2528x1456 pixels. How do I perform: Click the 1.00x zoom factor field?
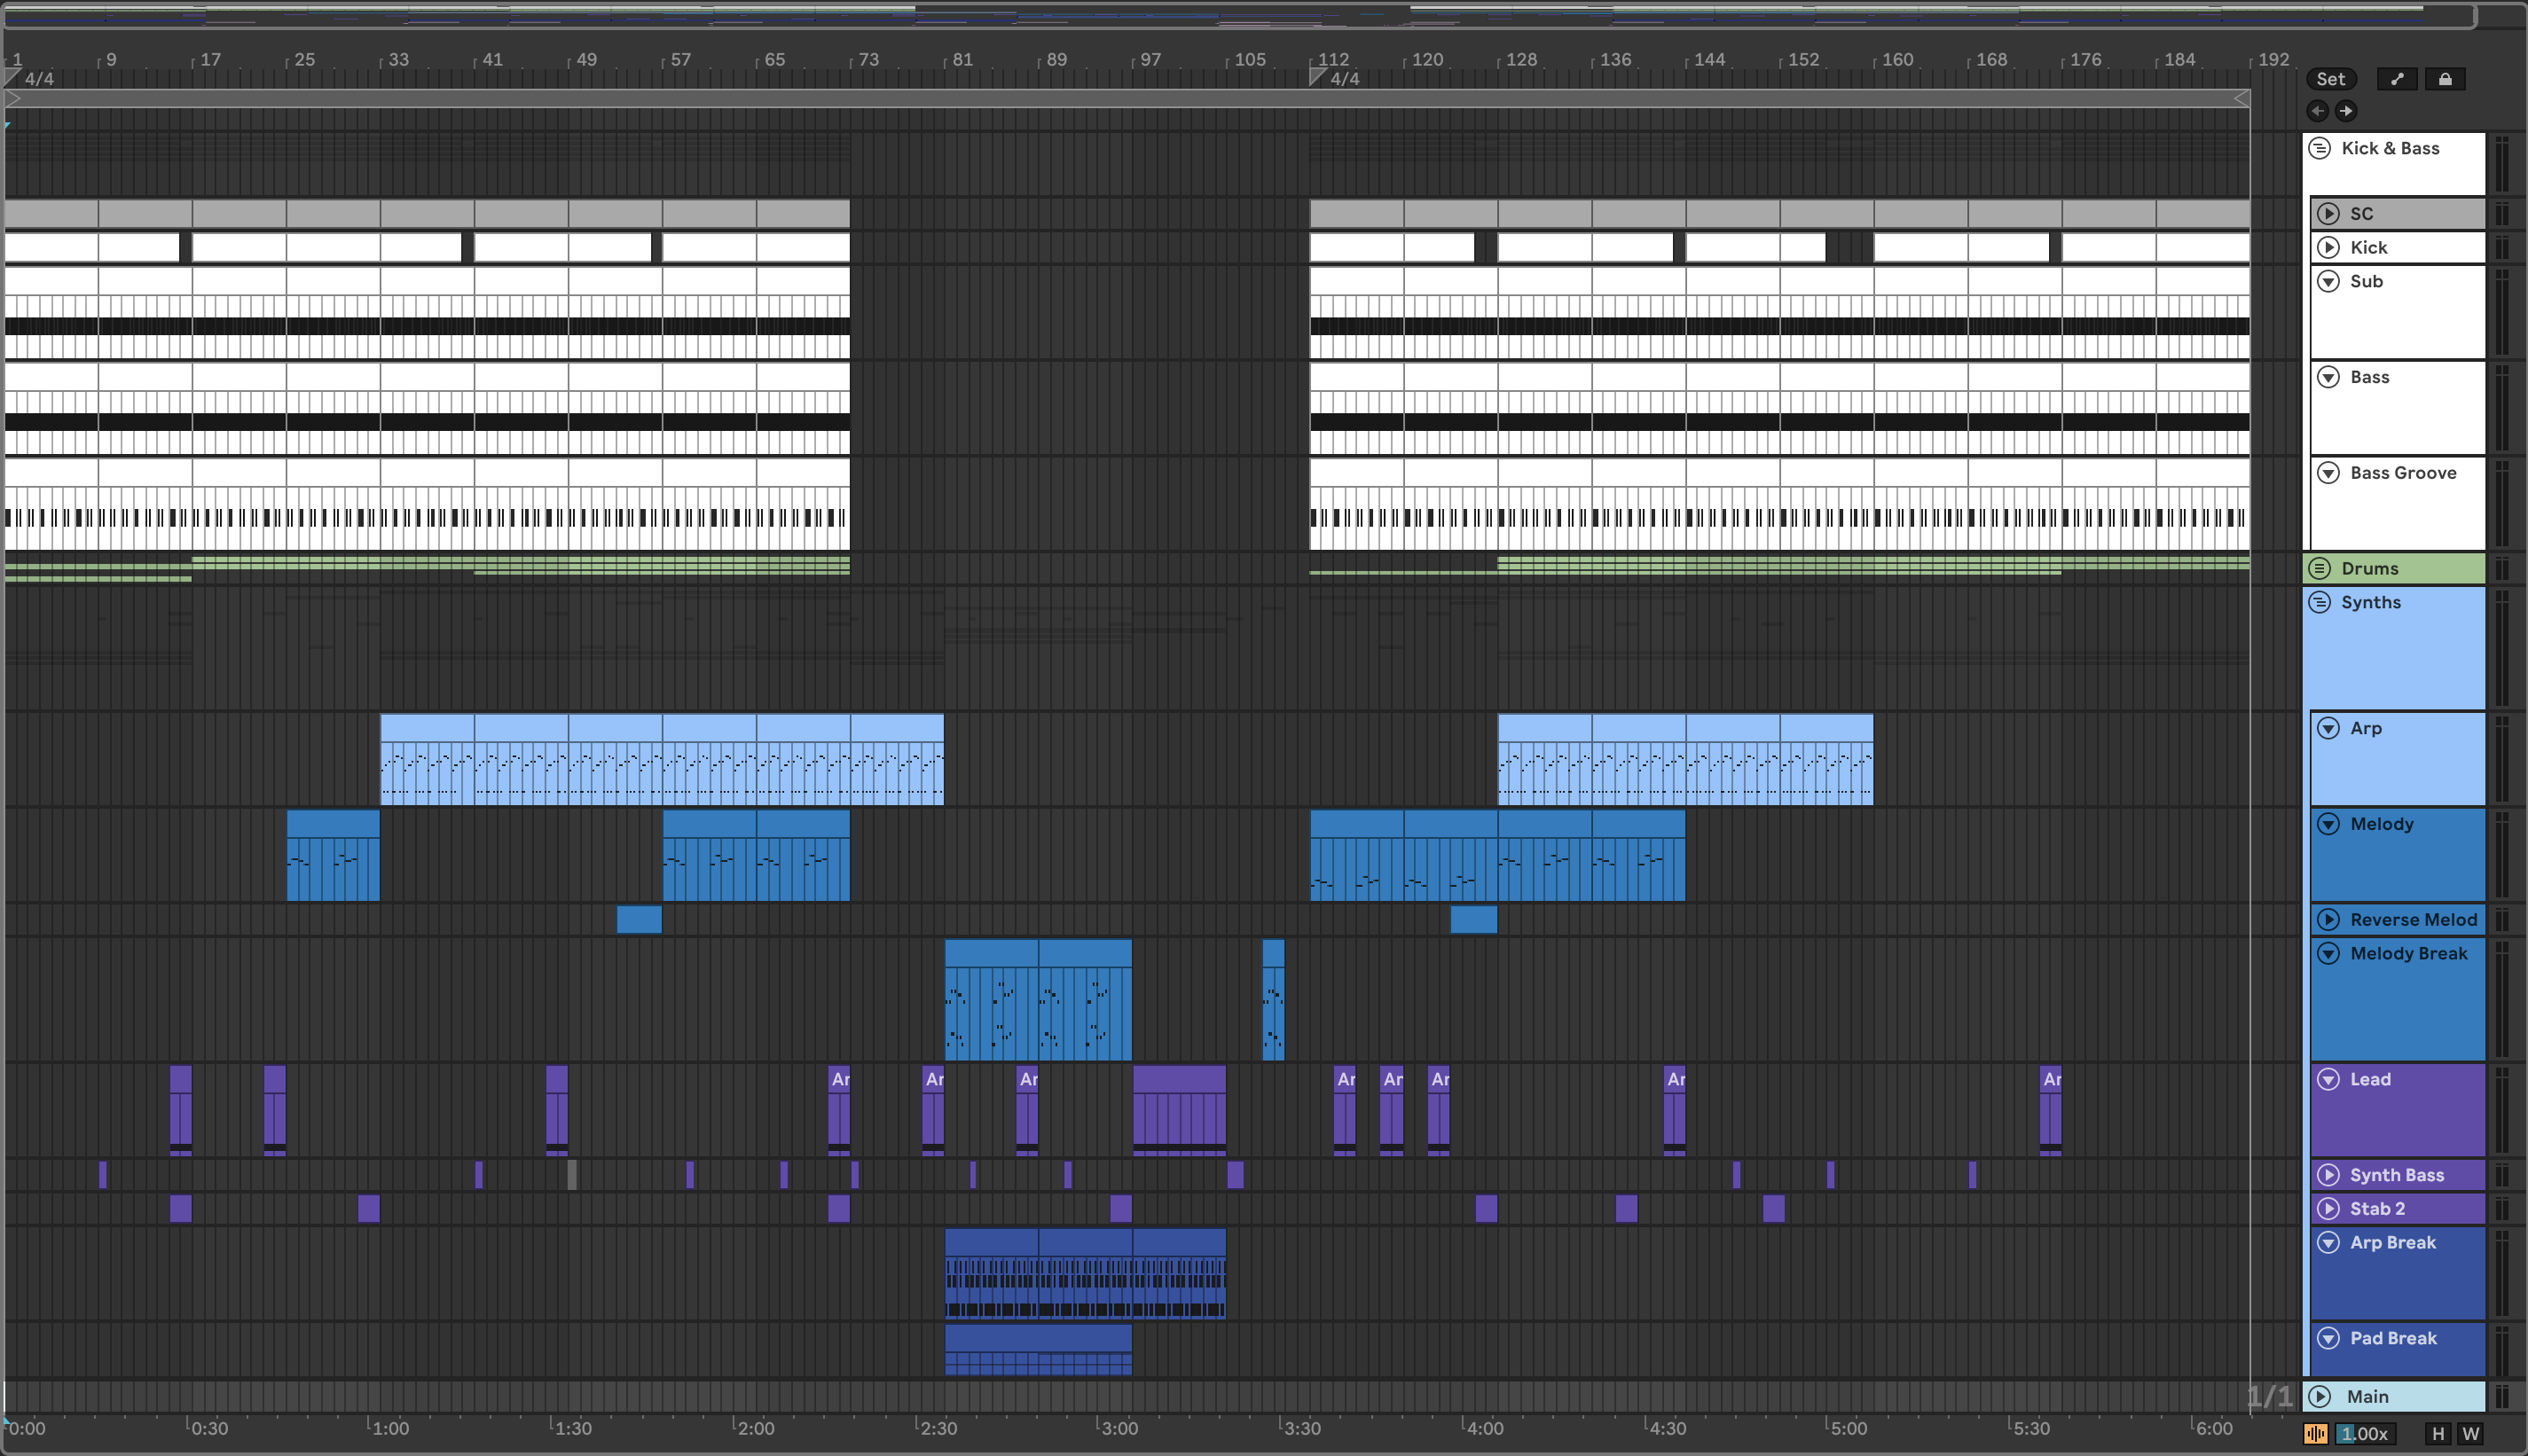tap(2365, 1434)
